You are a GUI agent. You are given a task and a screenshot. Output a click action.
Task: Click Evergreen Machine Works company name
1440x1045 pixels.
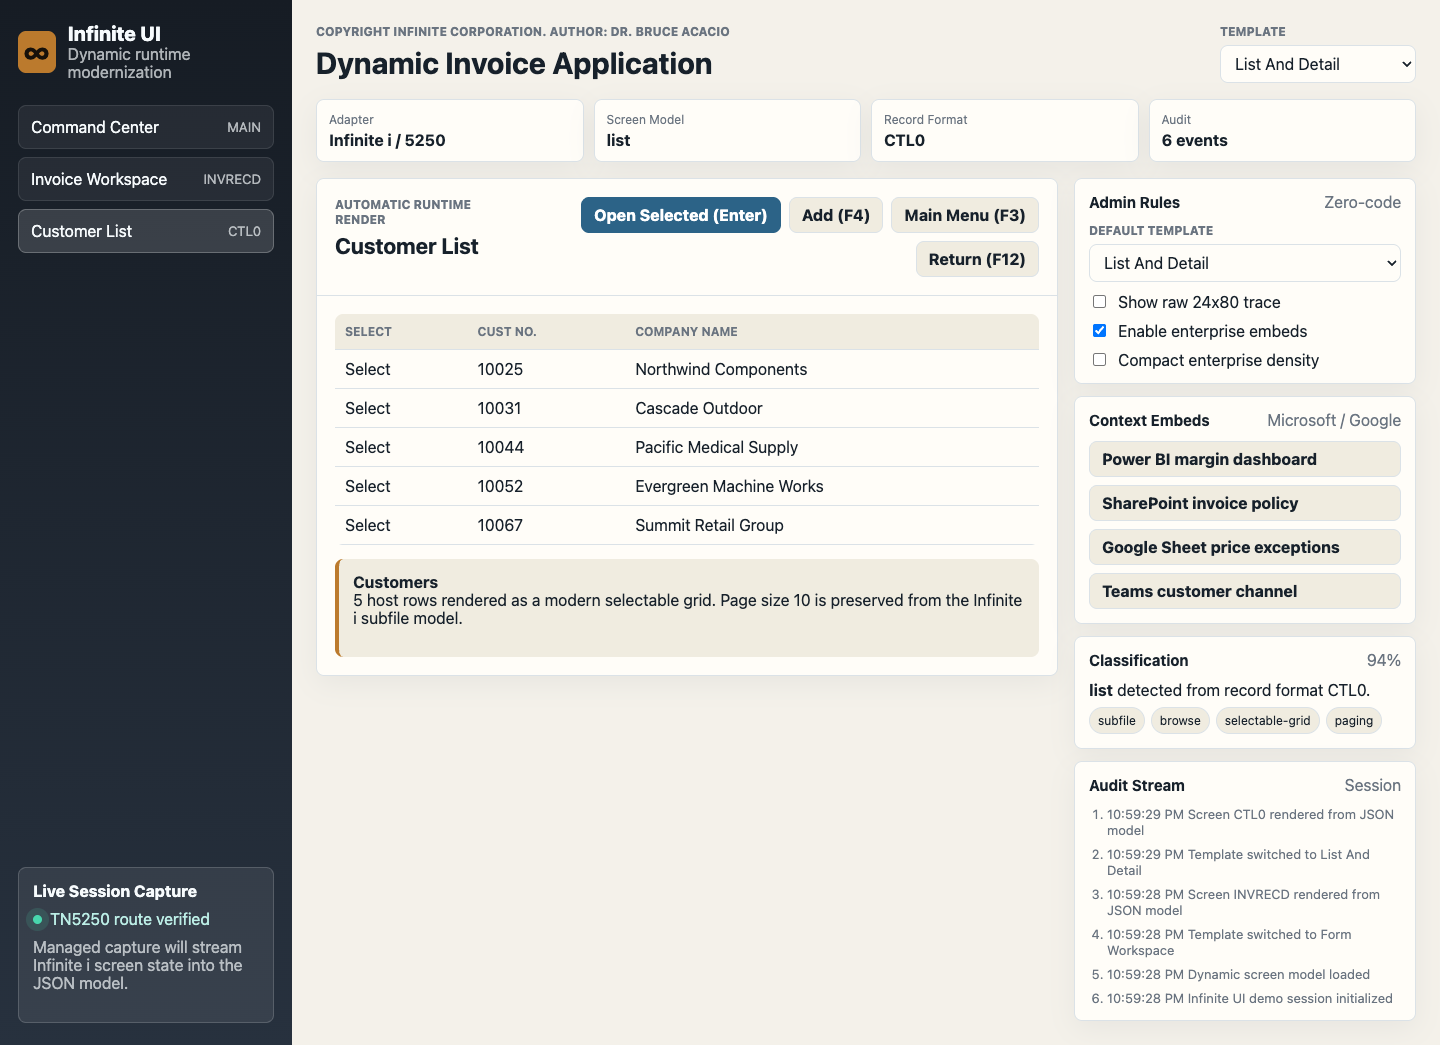point(729,486)
